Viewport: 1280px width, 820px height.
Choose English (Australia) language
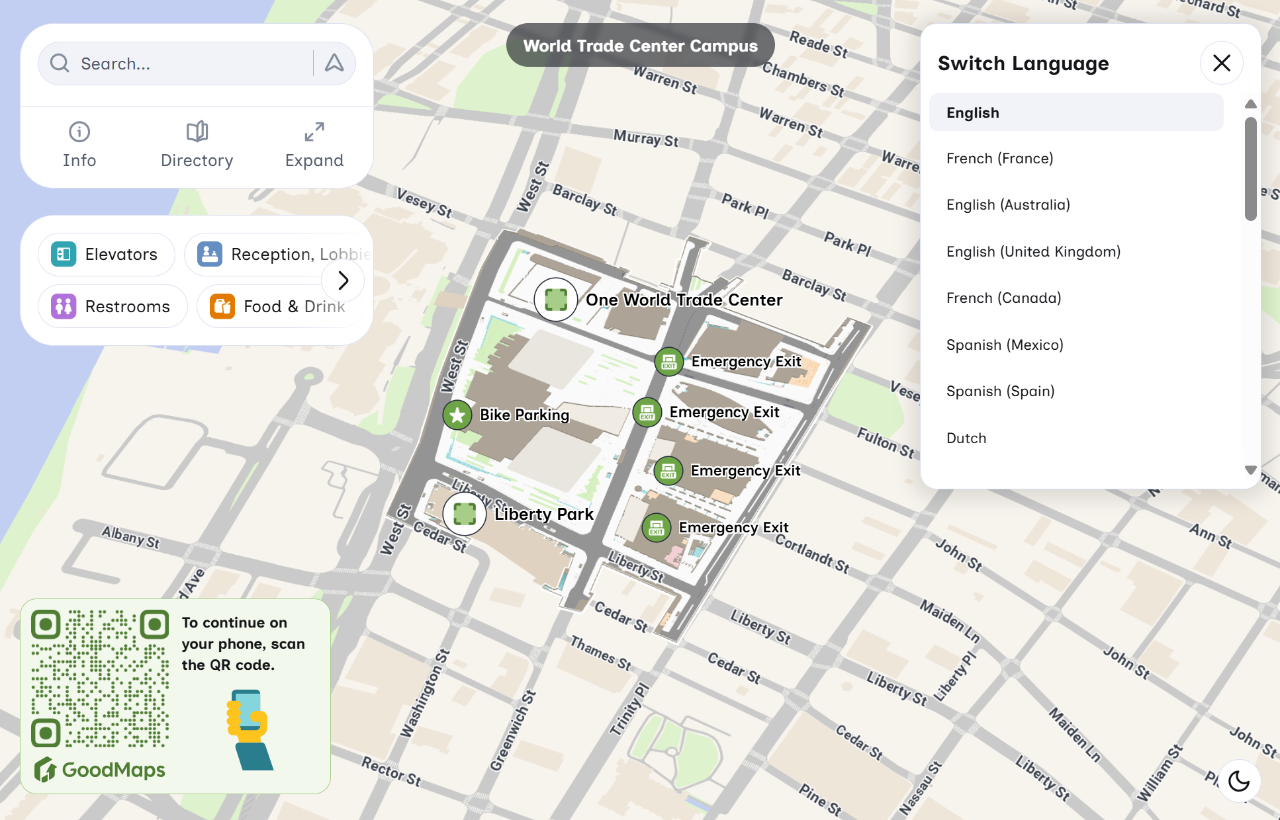pyautogui.click(x=1076, y=204)
